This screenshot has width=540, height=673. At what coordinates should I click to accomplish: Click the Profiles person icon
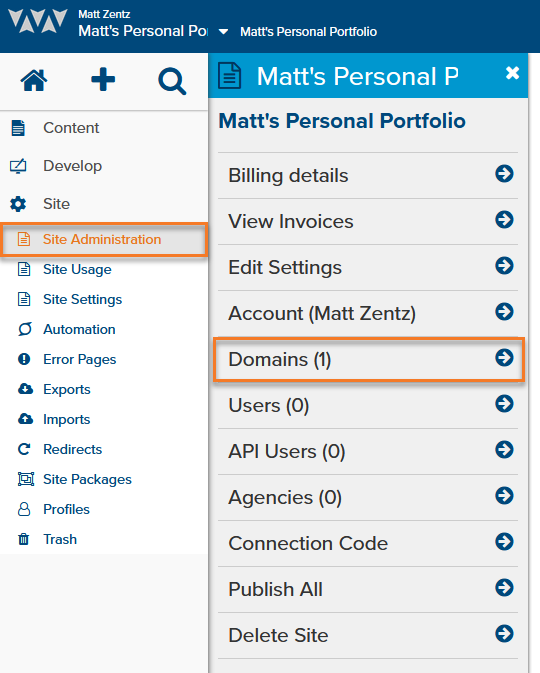(24, 509)
